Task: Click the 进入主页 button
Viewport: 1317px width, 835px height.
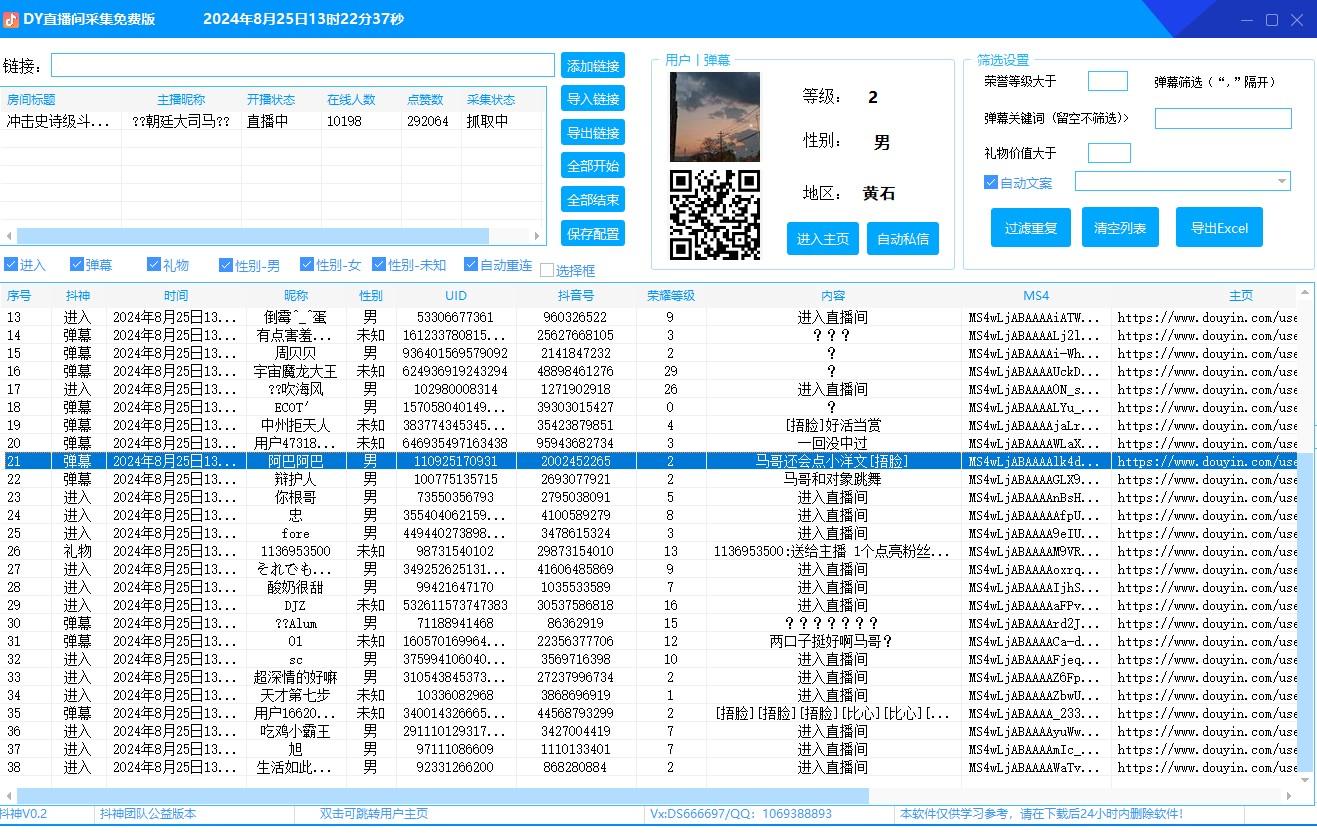Action: tap(822, 238)
